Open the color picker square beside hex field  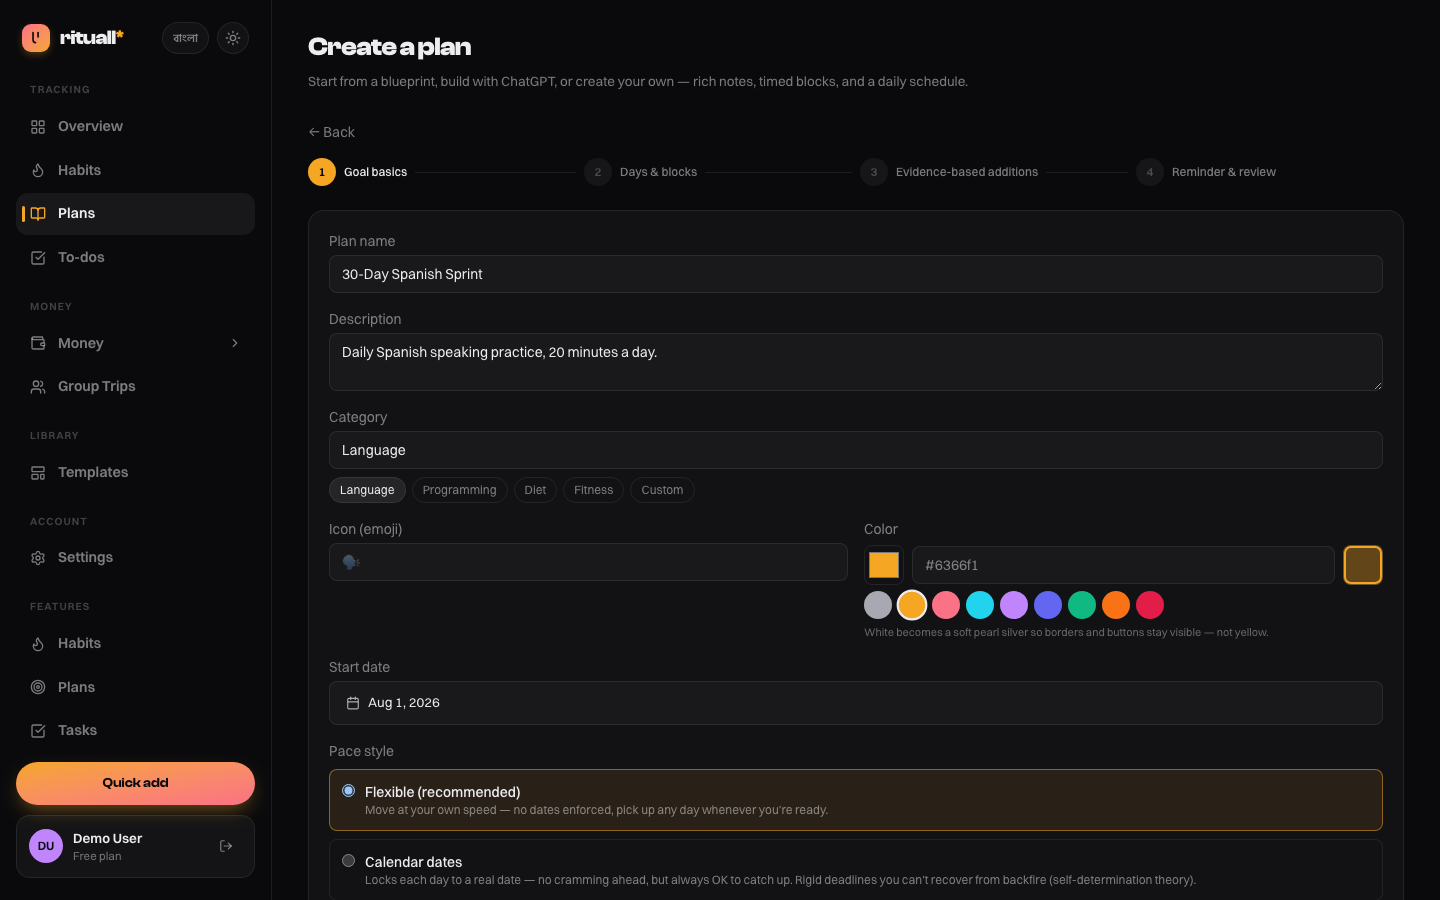click(884, 565)
